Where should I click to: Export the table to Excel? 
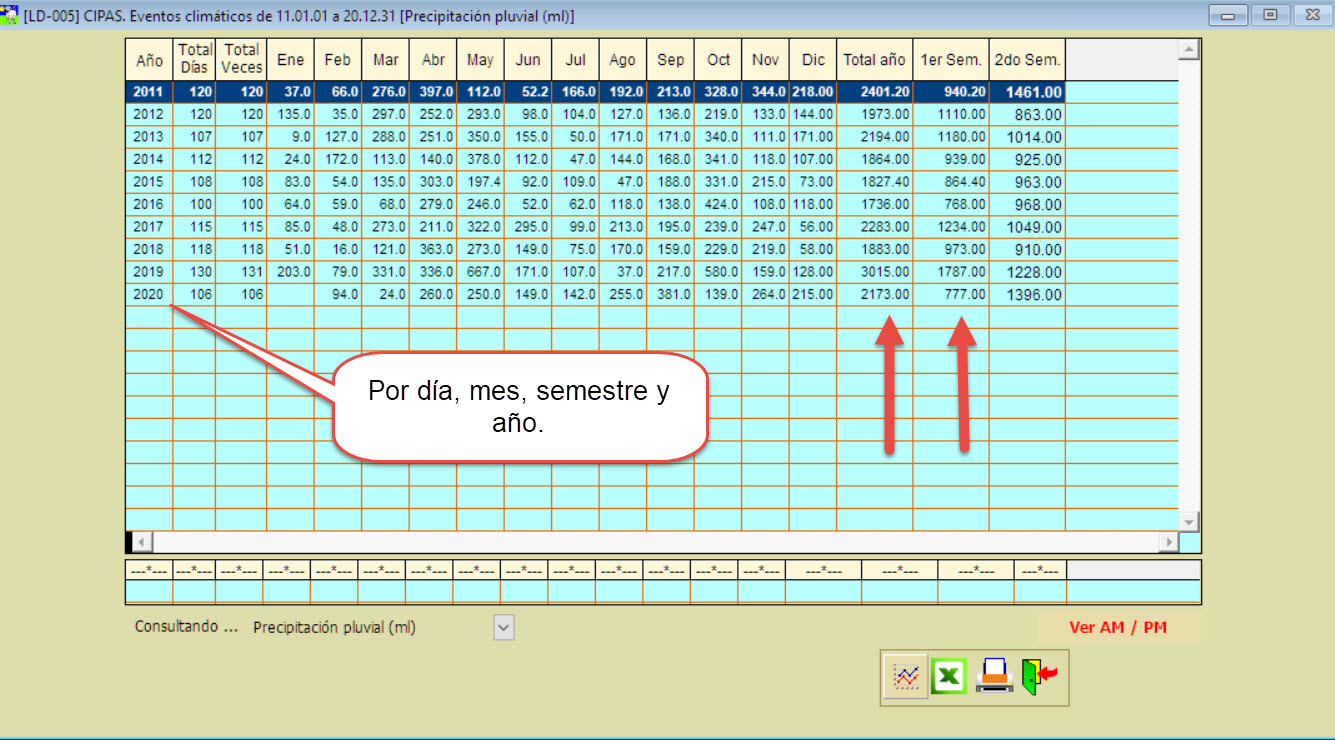tap(949, 676)
